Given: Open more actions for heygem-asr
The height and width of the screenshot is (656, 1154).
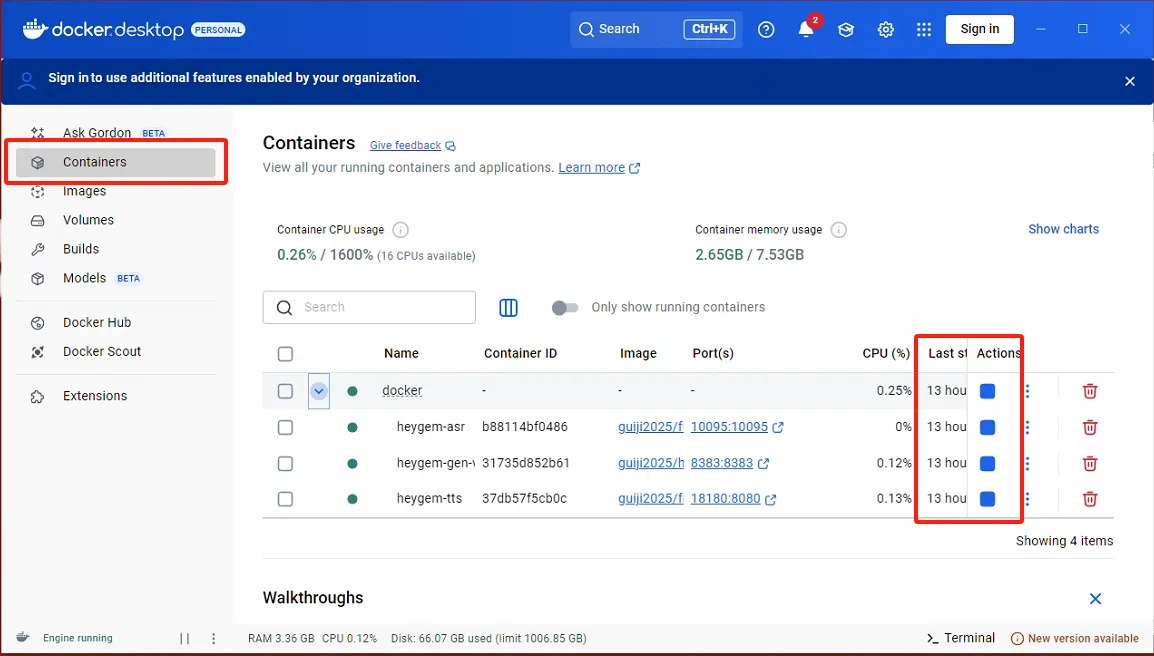Looking at the screenshot, I should pos(1027,427).
